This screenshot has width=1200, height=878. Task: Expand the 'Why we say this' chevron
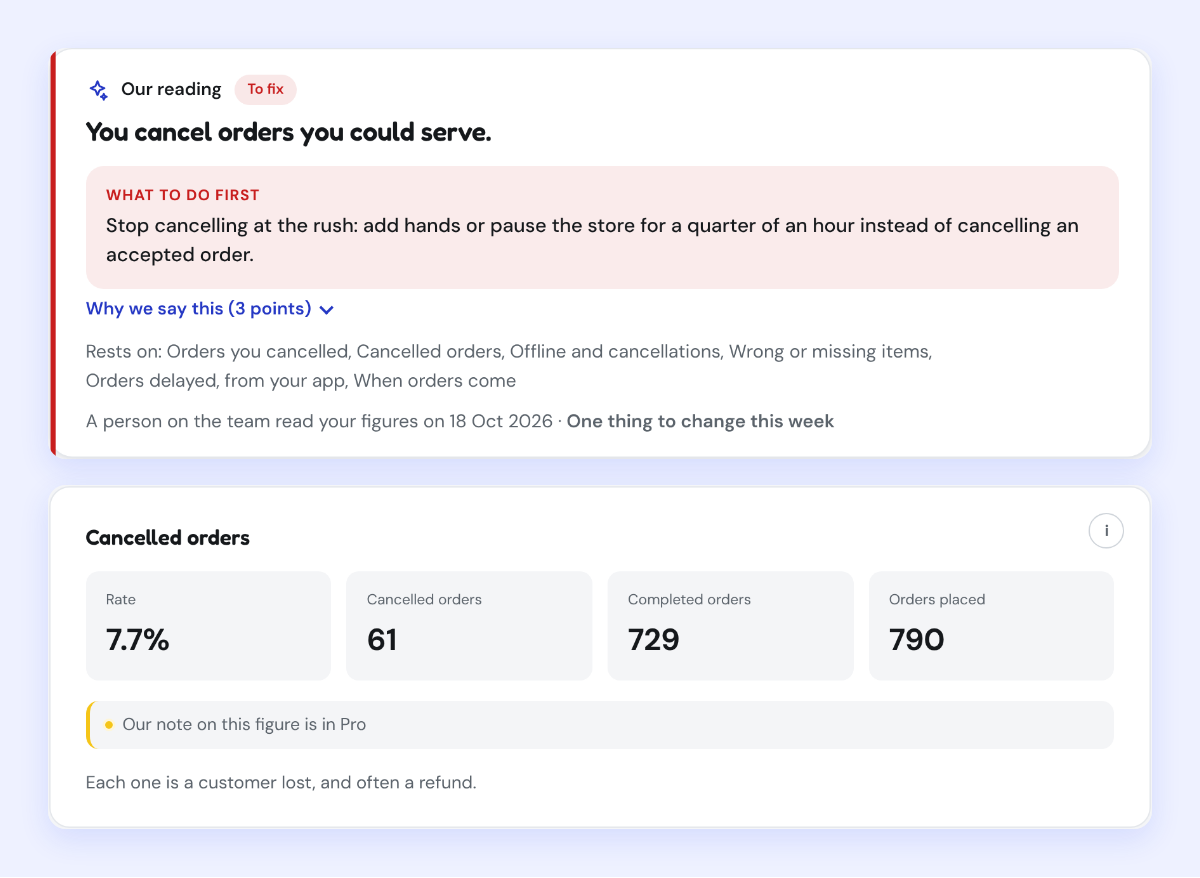tap(326, 310)
